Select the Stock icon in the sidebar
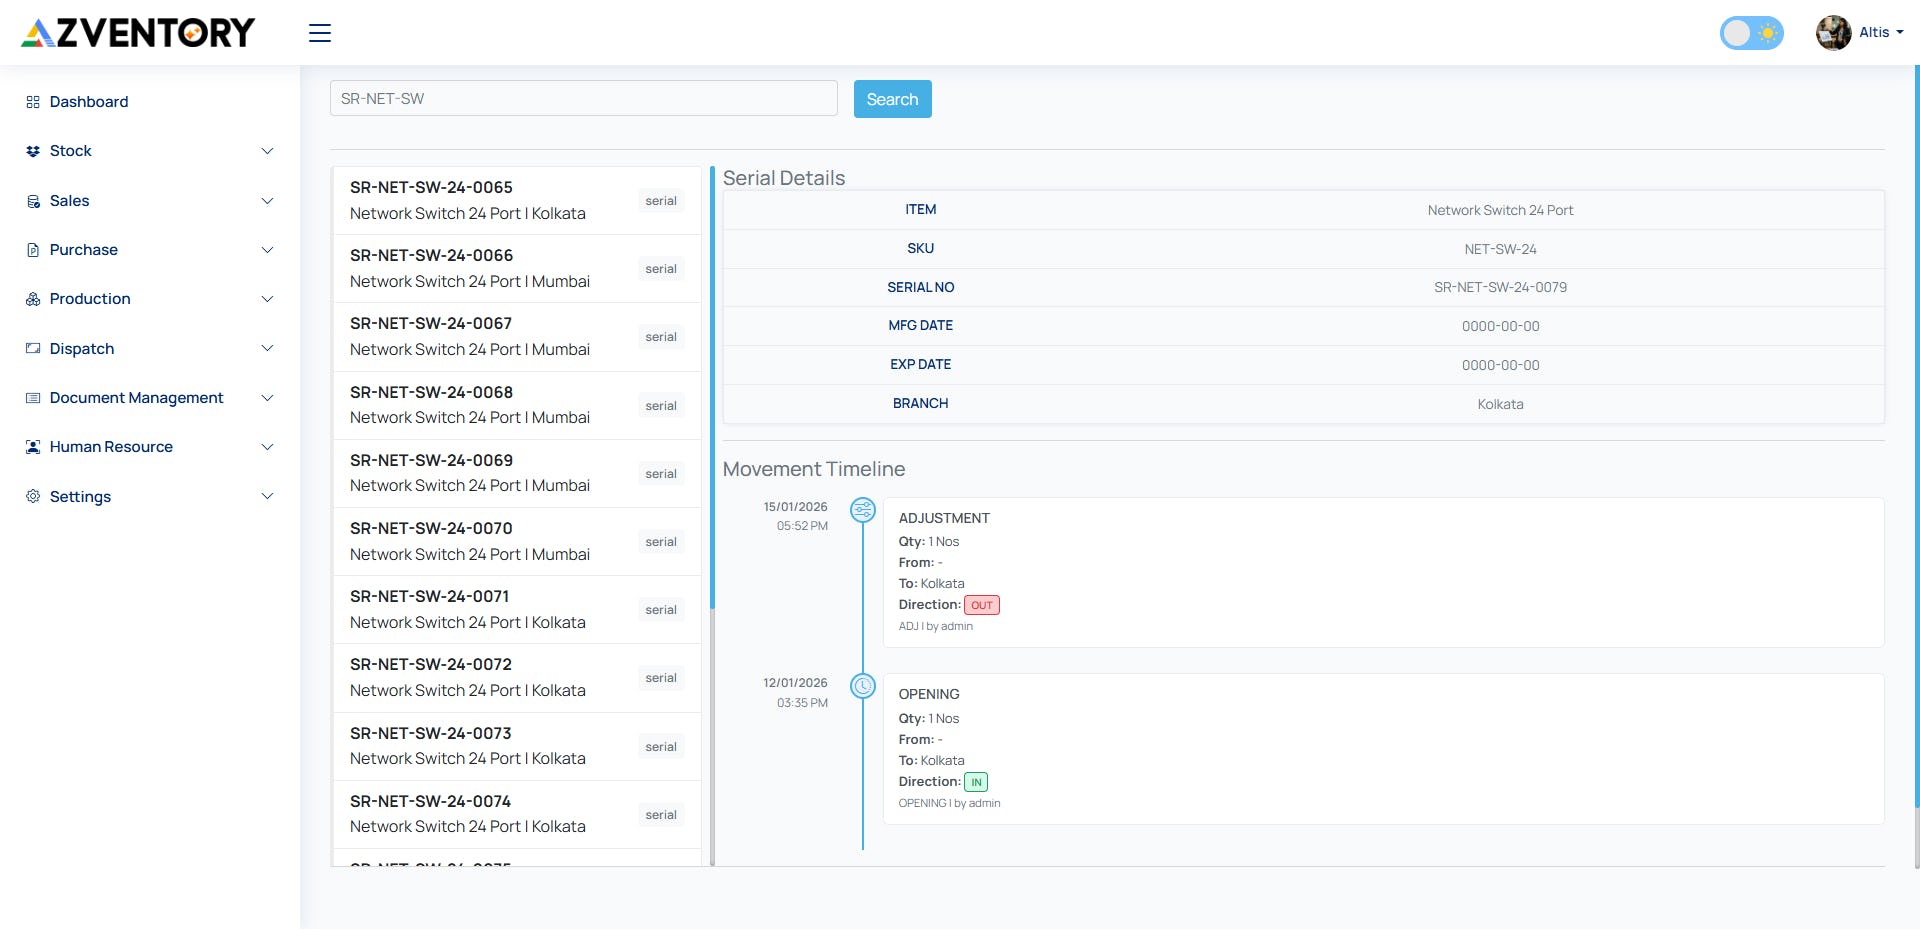1920x929 pixels. pos(32,150)
